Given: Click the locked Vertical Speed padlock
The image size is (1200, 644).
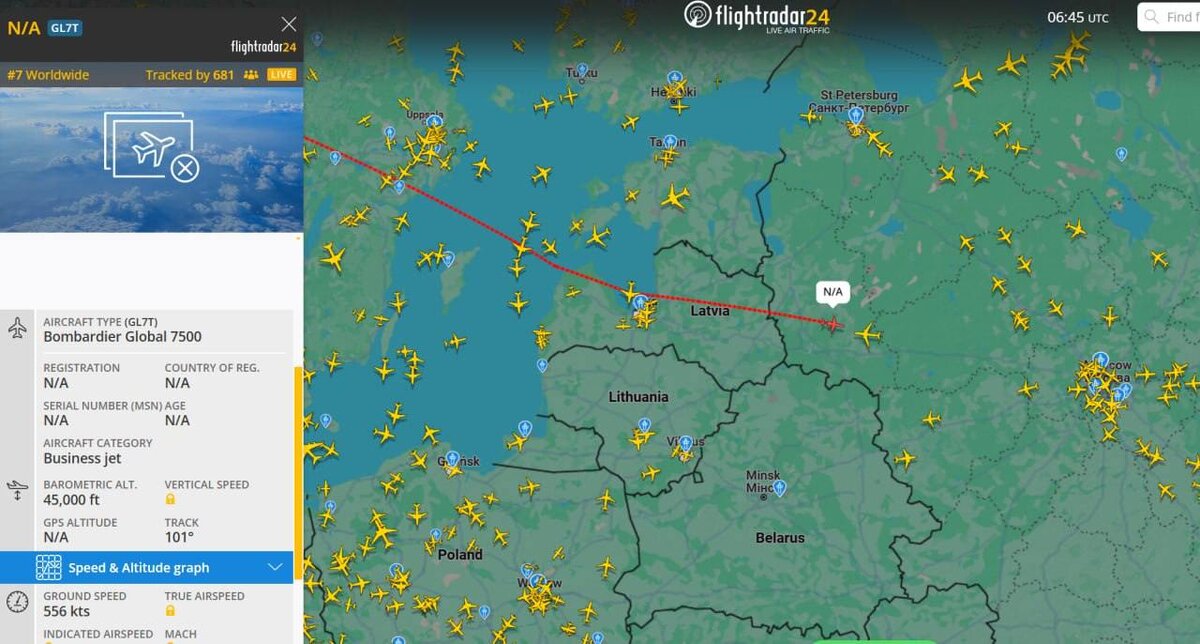Looking at the screenshot, I should (170, 499).
